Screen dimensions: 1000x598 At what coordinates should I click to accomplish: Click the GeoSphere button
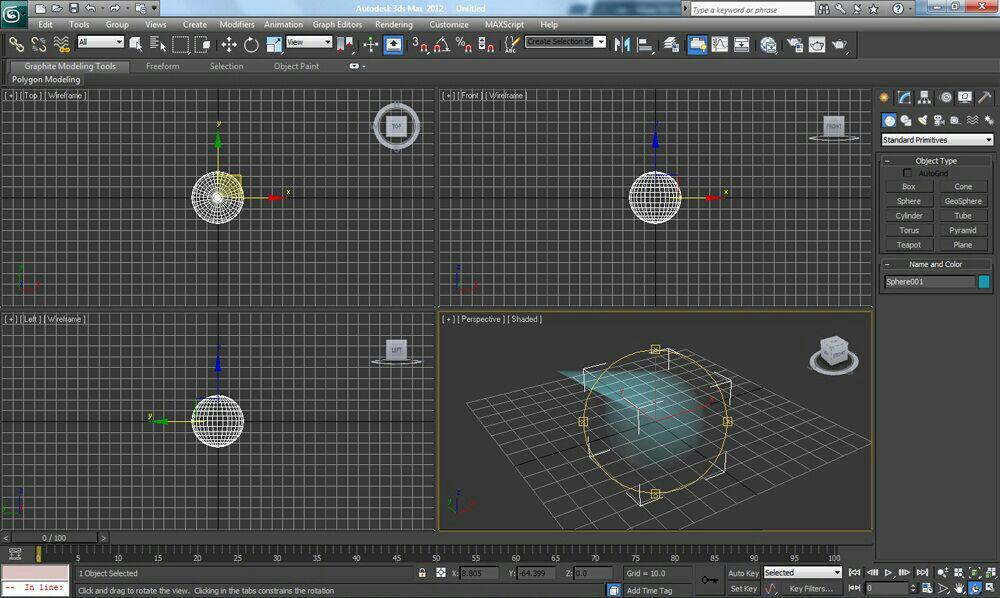[962, 201]
